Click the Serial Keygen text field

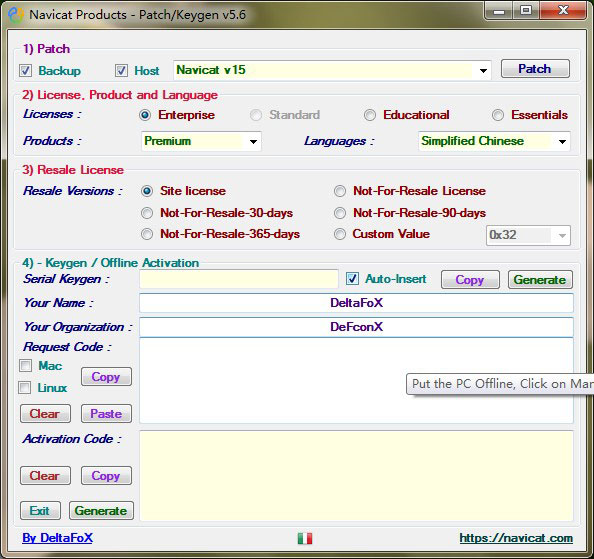[x=239, y=280]
